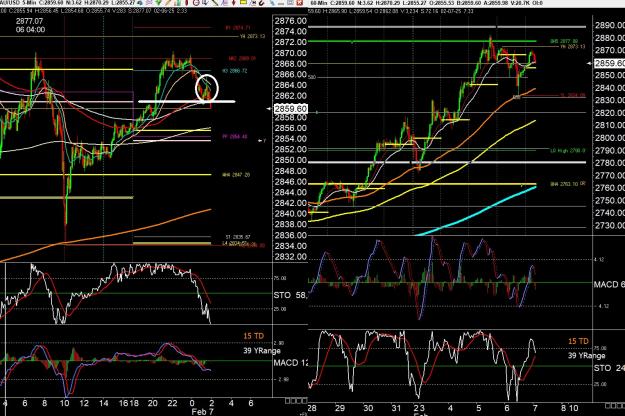625x416 pixels.
Task: Click the 28 date label on the 60-min time axis
Action: click(312, 408)
